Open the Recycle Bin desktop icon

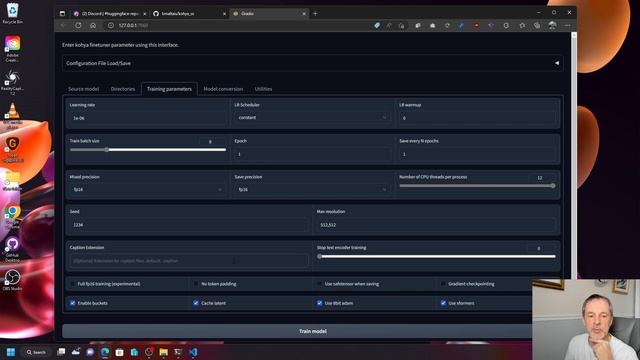12,13
